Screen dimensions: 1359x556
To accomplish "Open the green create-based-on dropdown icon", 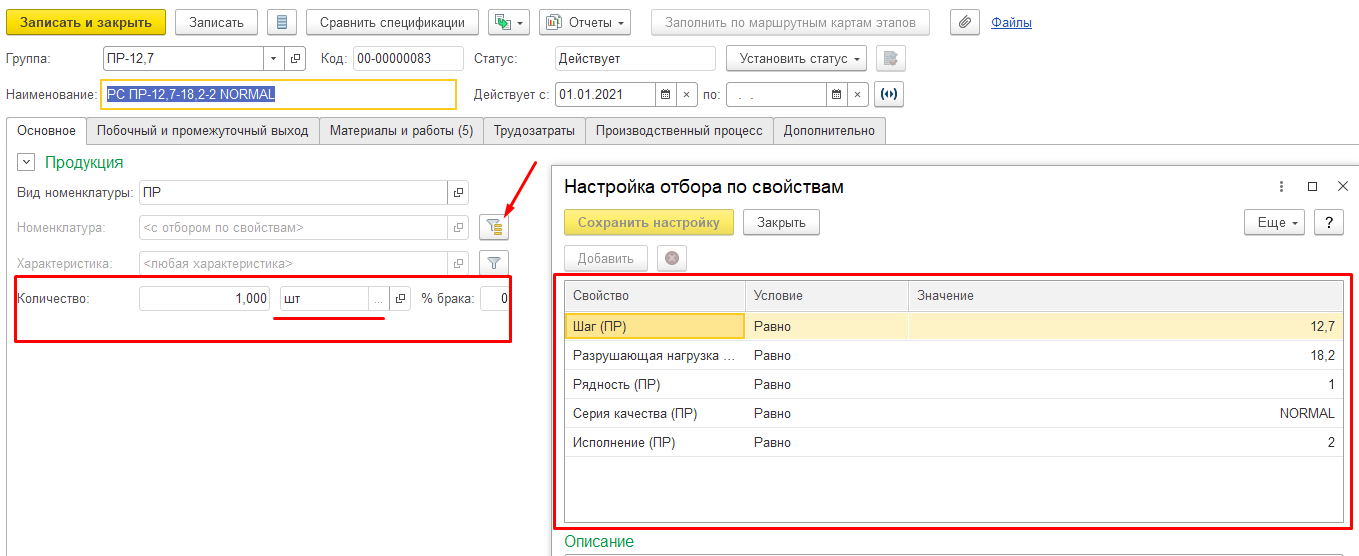I will pos(509,22).
